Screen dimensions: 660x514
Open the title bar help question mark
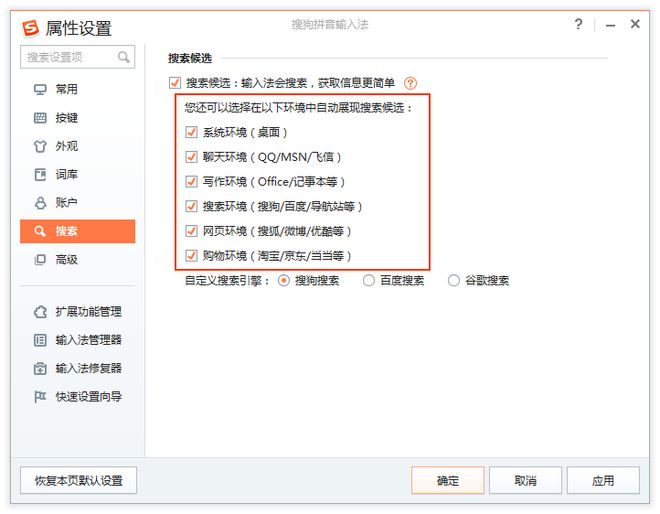click(578, 24)
